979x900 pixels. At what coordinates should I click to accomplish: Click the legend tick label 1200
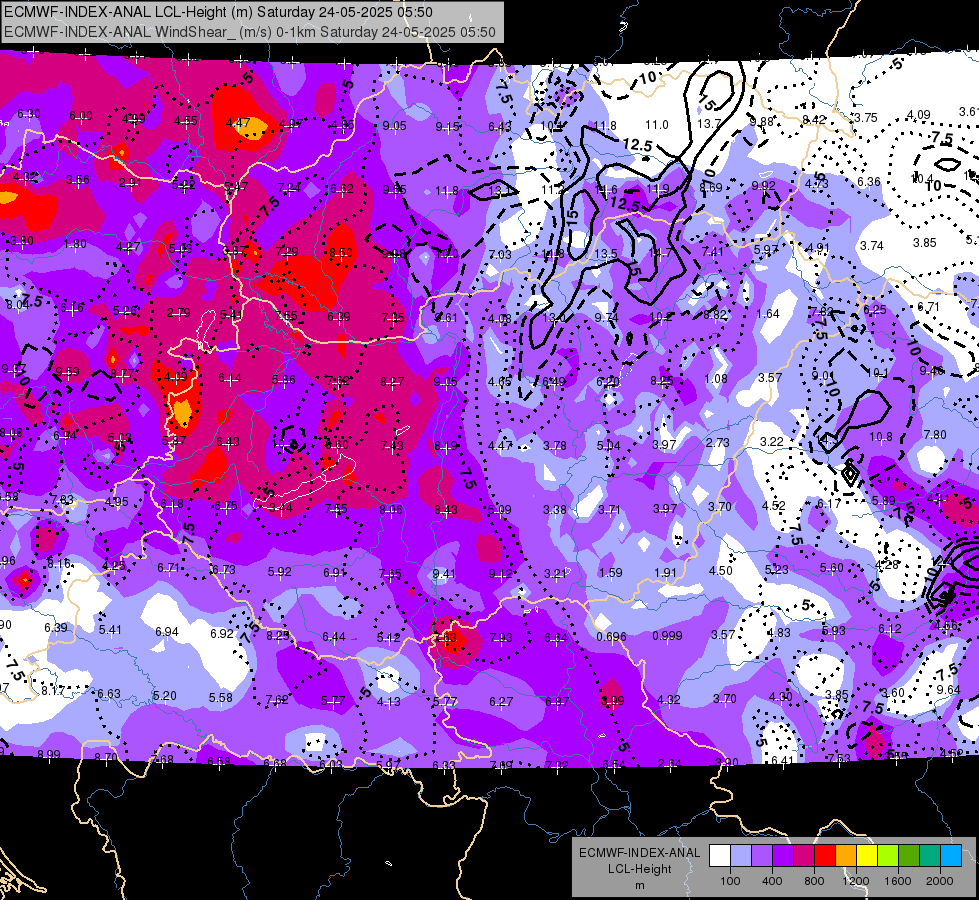[x=856, y=881]
